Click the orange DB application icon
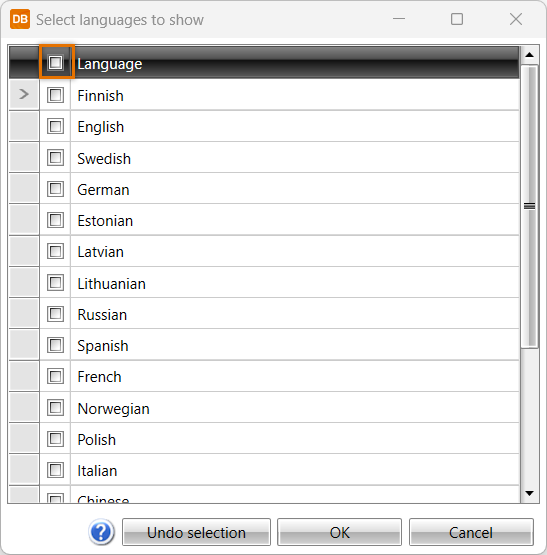Image resolution: width=547 pixels, height=555 pixels. point(20,19)
